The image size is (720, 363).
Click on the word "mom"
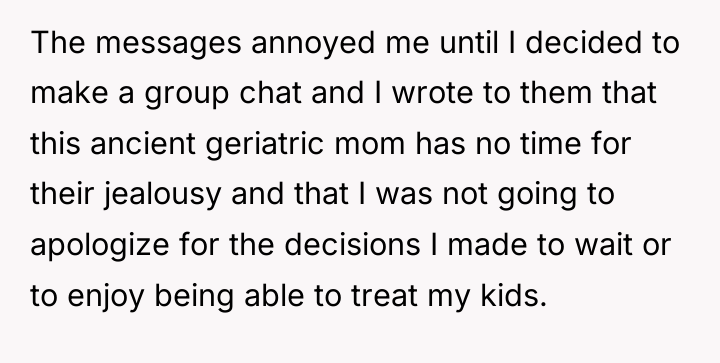370,145
